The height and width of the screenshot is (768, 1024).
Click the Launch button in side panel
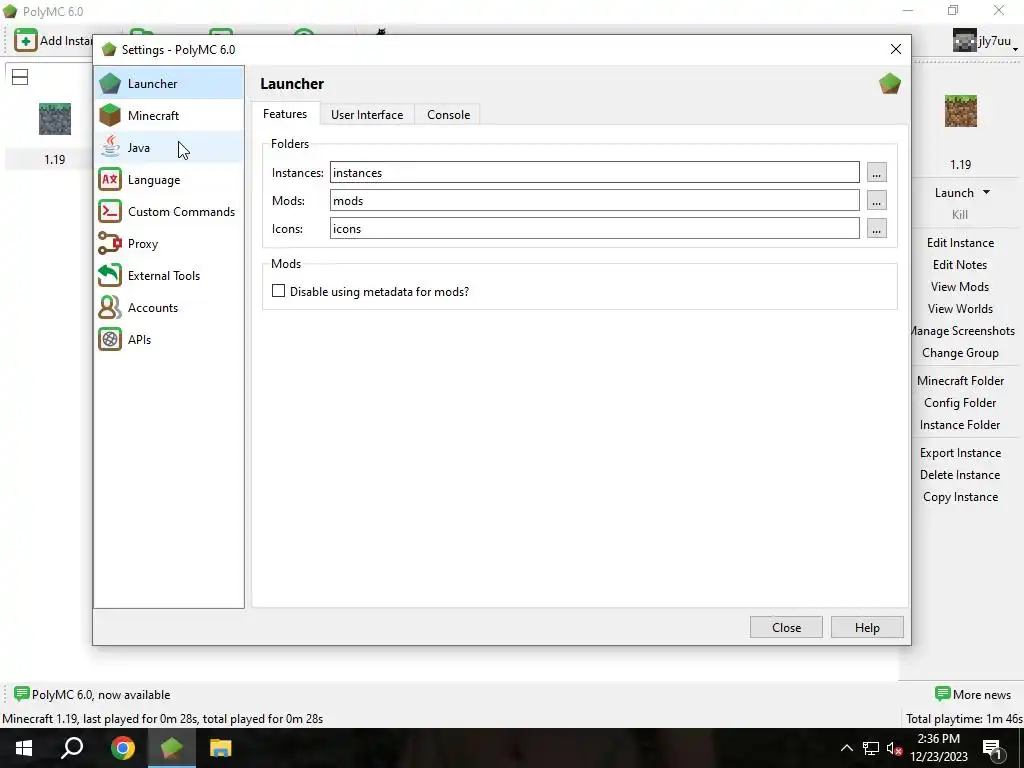[x=954, y=193]
